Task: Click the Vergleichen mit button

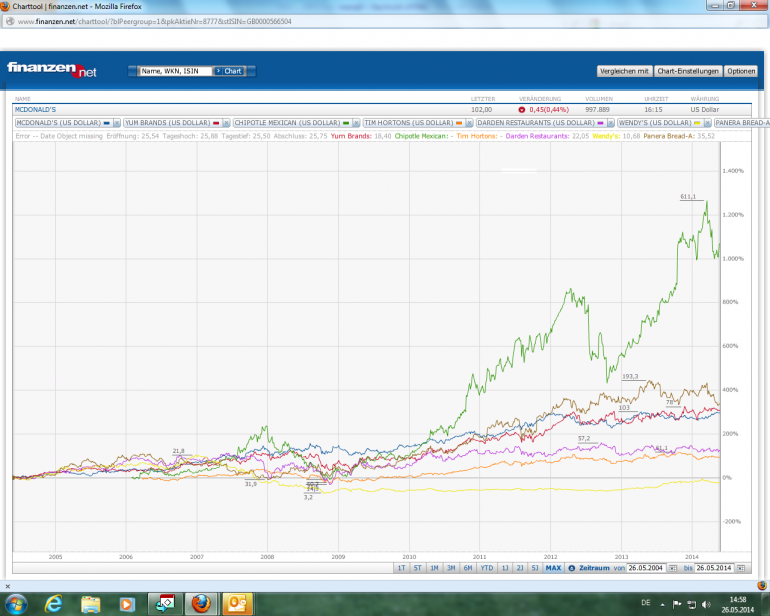Action: click(x=625, y=71)
